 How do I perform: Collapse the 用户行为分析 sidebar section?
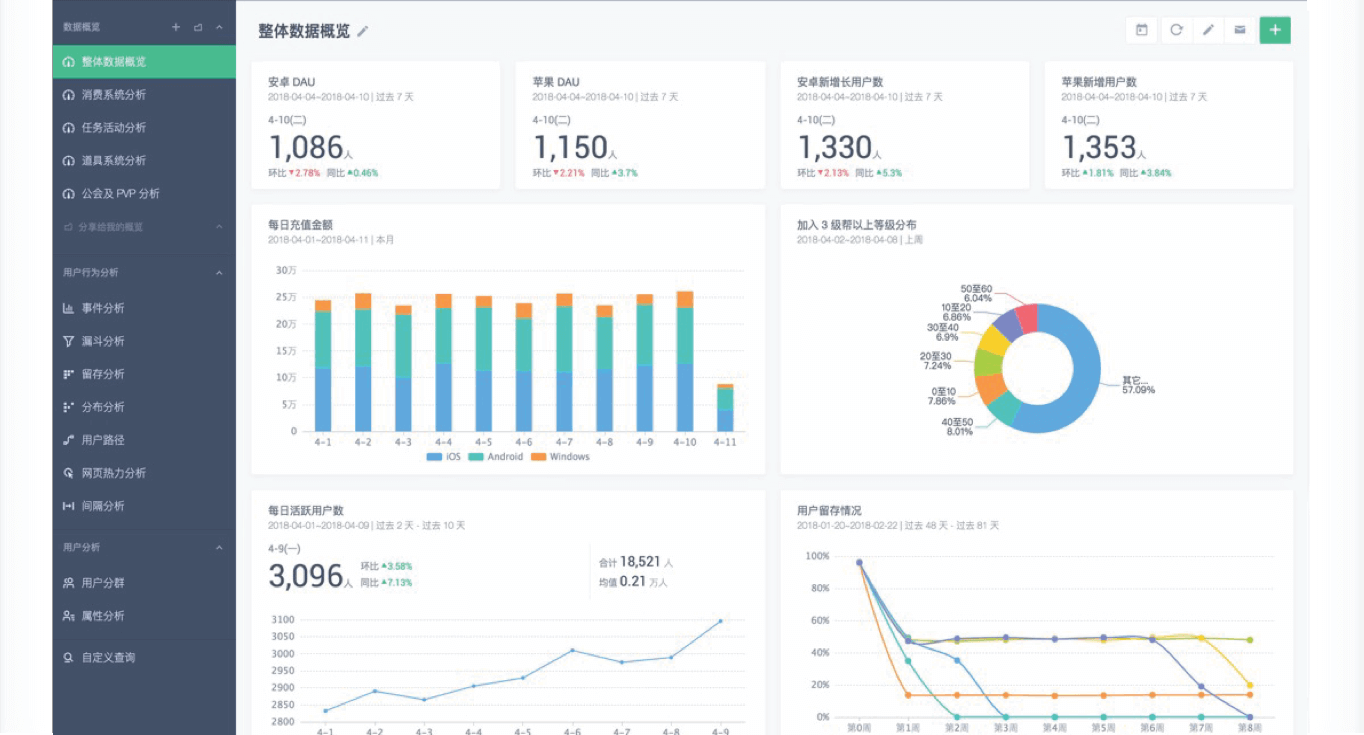click(x=219, y=272)
